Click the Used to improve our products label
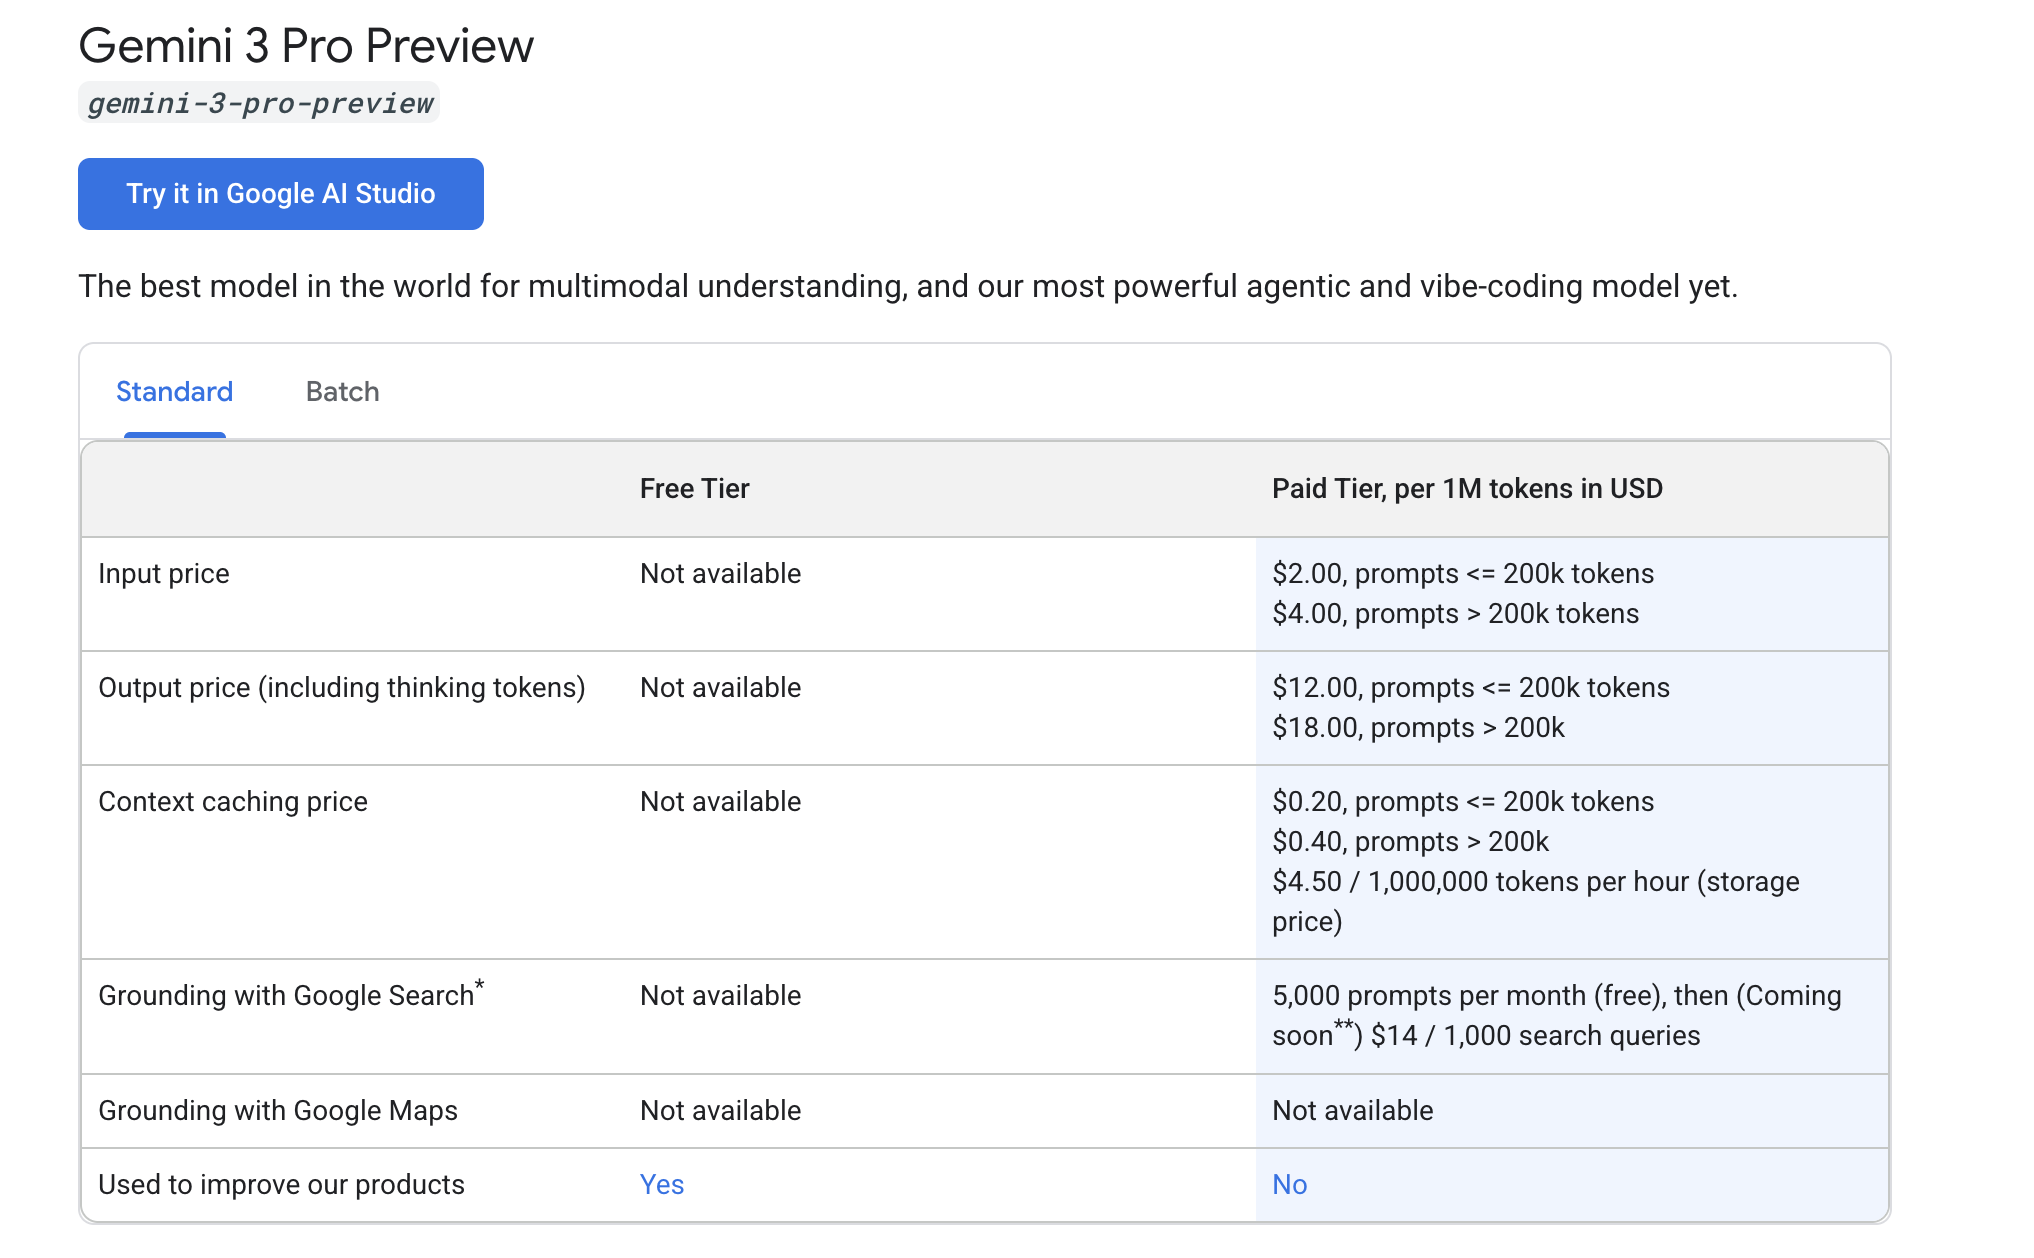The height and width of the screenshot is (1258, 2034). pos(281,1185)
